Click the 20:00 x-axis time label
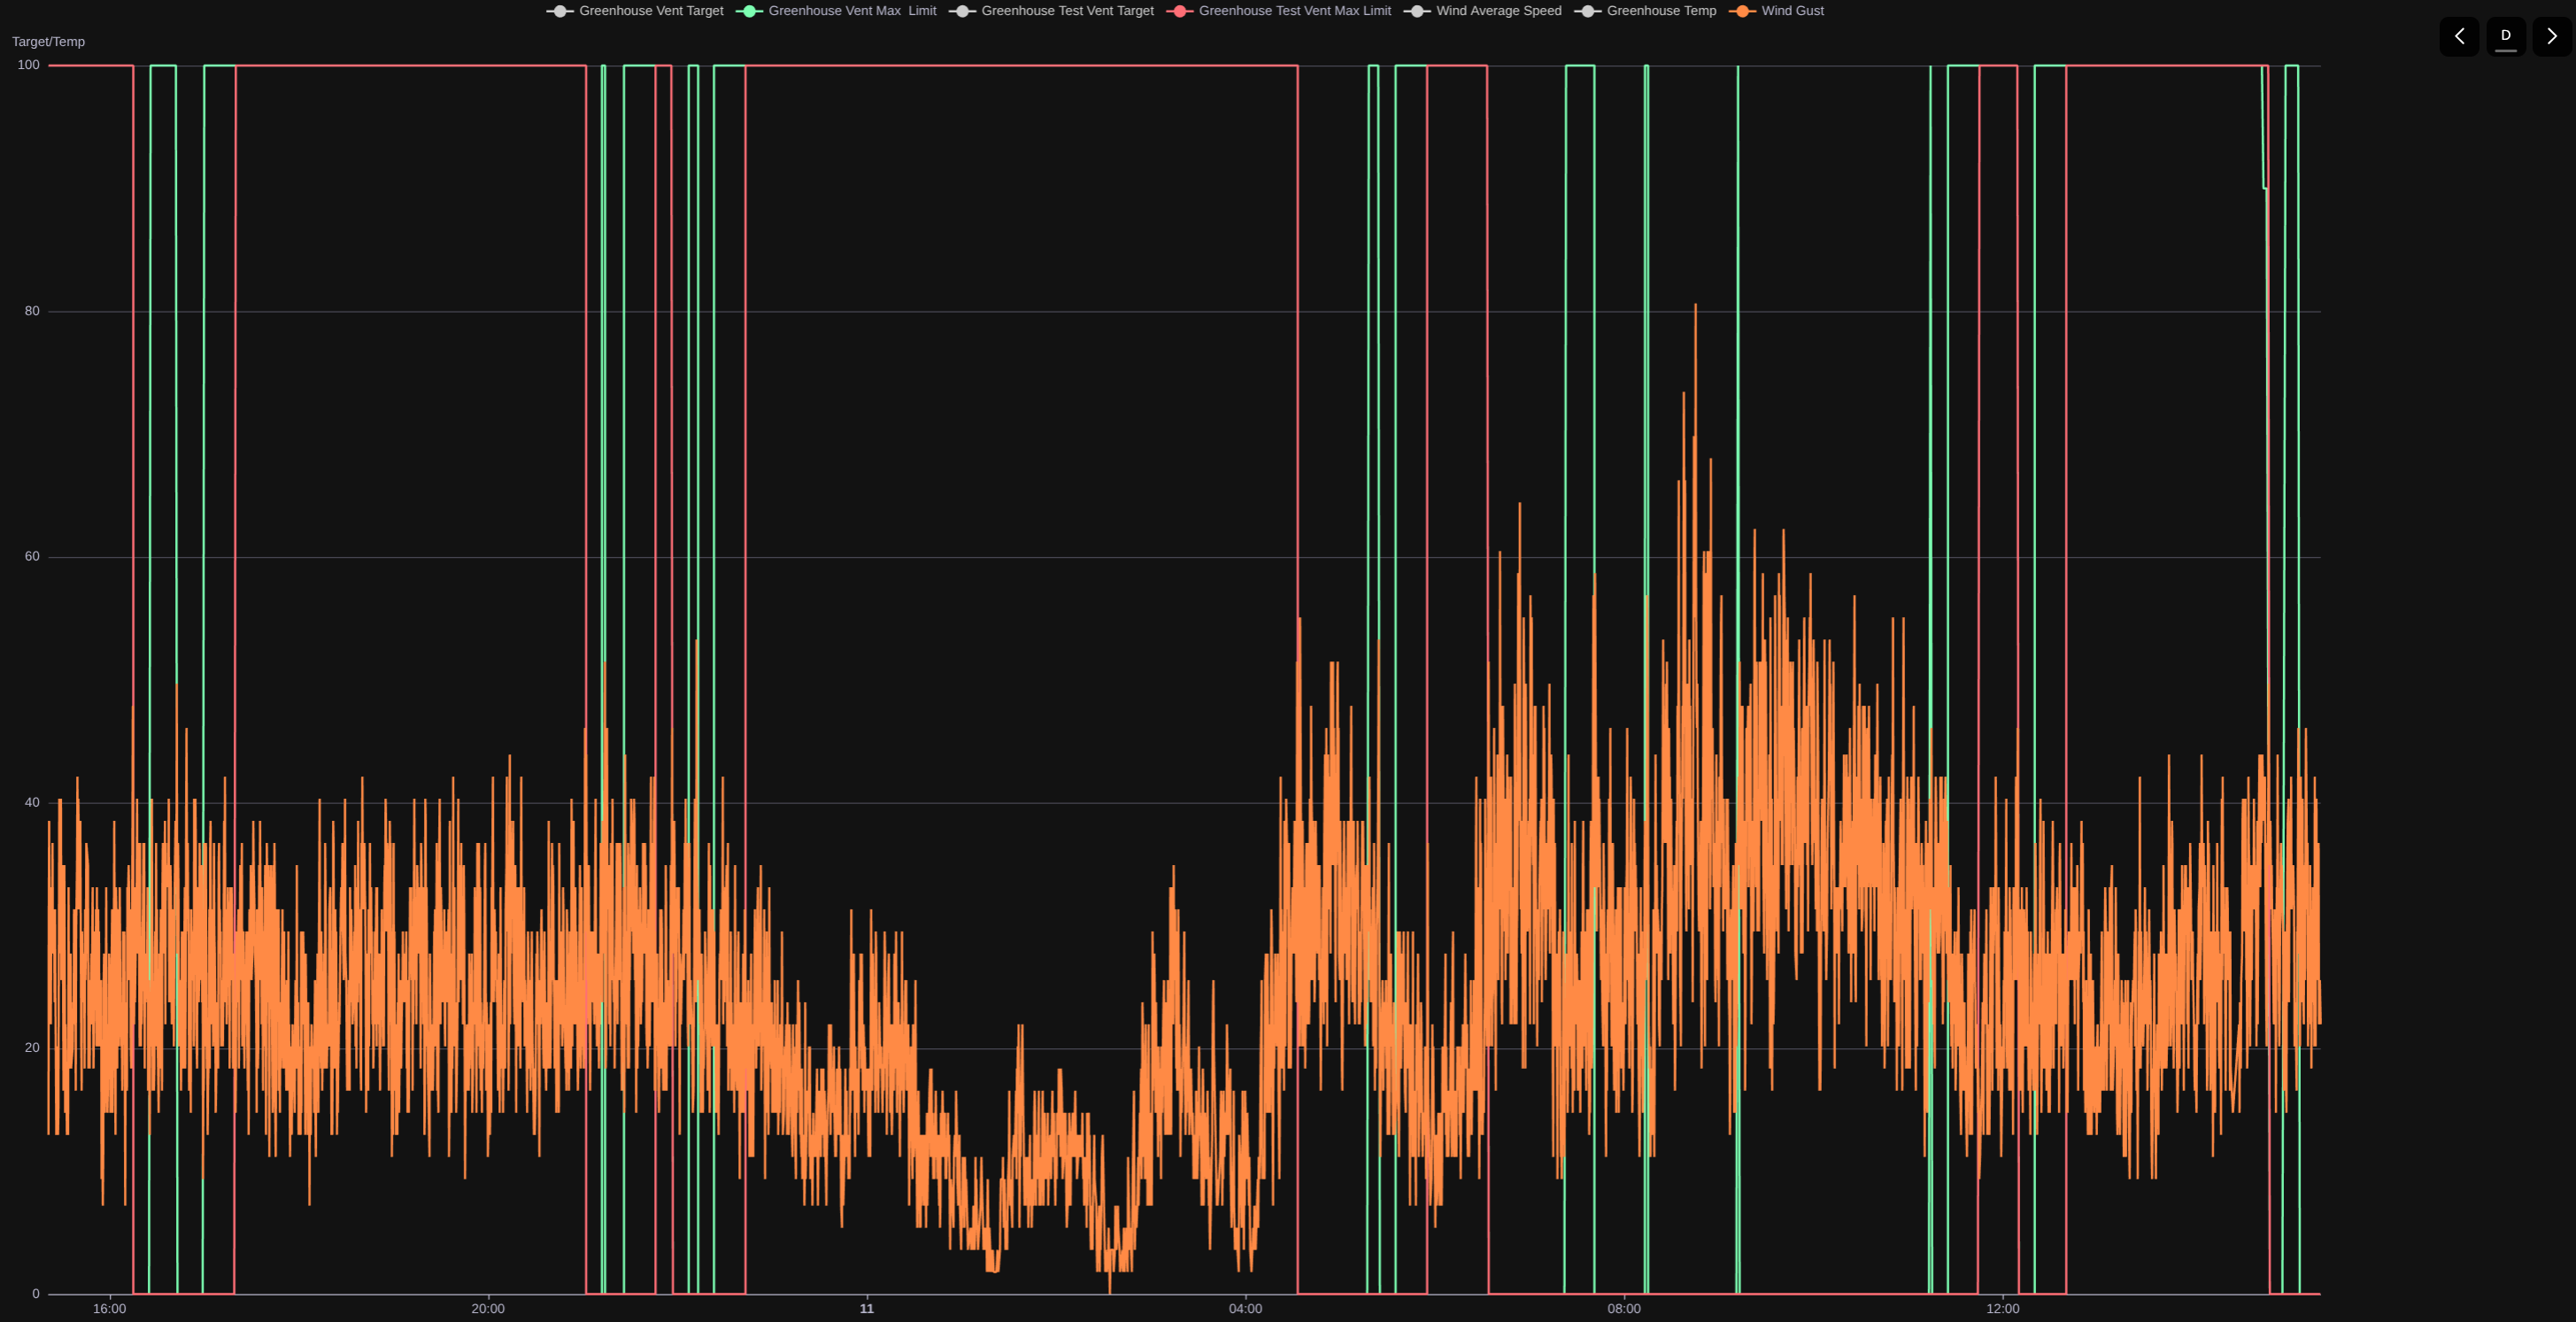The height and width of the screenshot is (1322, 2576). tap(488, 1308)
